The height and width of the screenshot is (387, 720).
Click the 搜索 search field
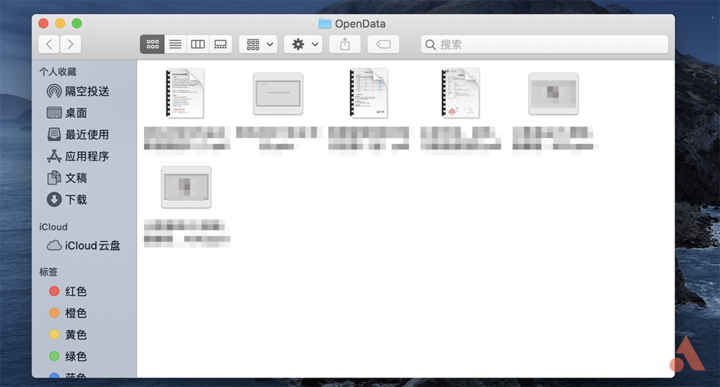click(x=544, y=45)
